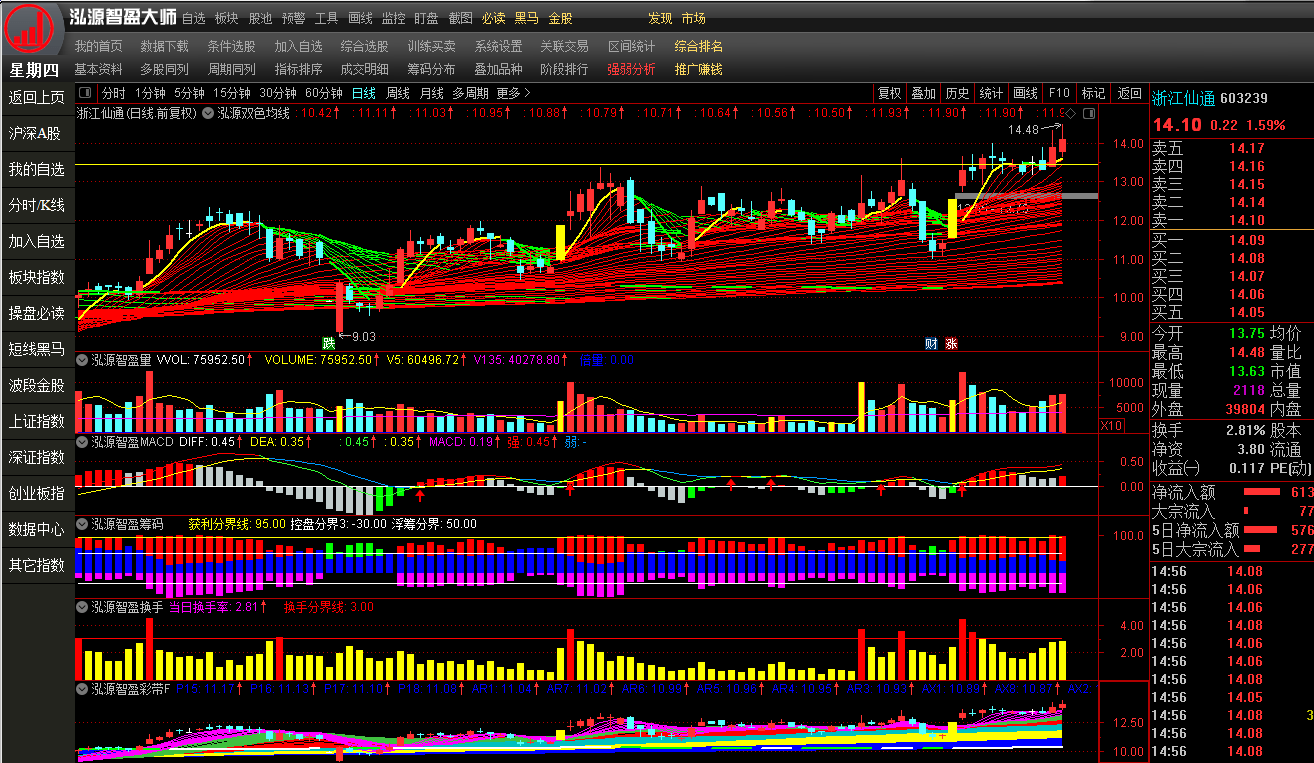Open the dropdown beside 泓源双色均线
The height and width of the screenshot is (763, 1314).
pyautogui.click(x=208, y=113)
